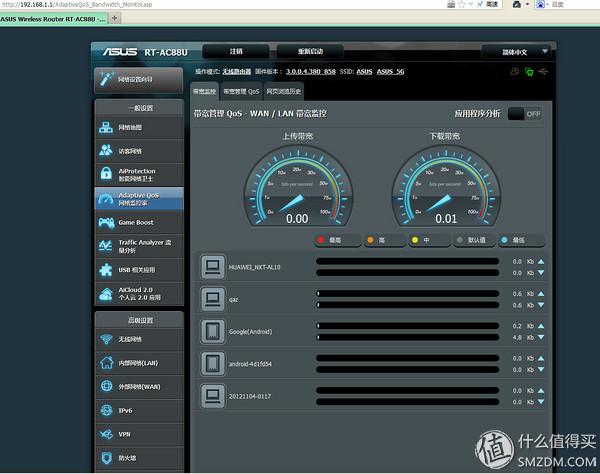Image resolution: width=600 pixels, height=474 pixels.
Task: Click the HUAWEI_NXT-AL10 device icon
Action: [211, 267]
